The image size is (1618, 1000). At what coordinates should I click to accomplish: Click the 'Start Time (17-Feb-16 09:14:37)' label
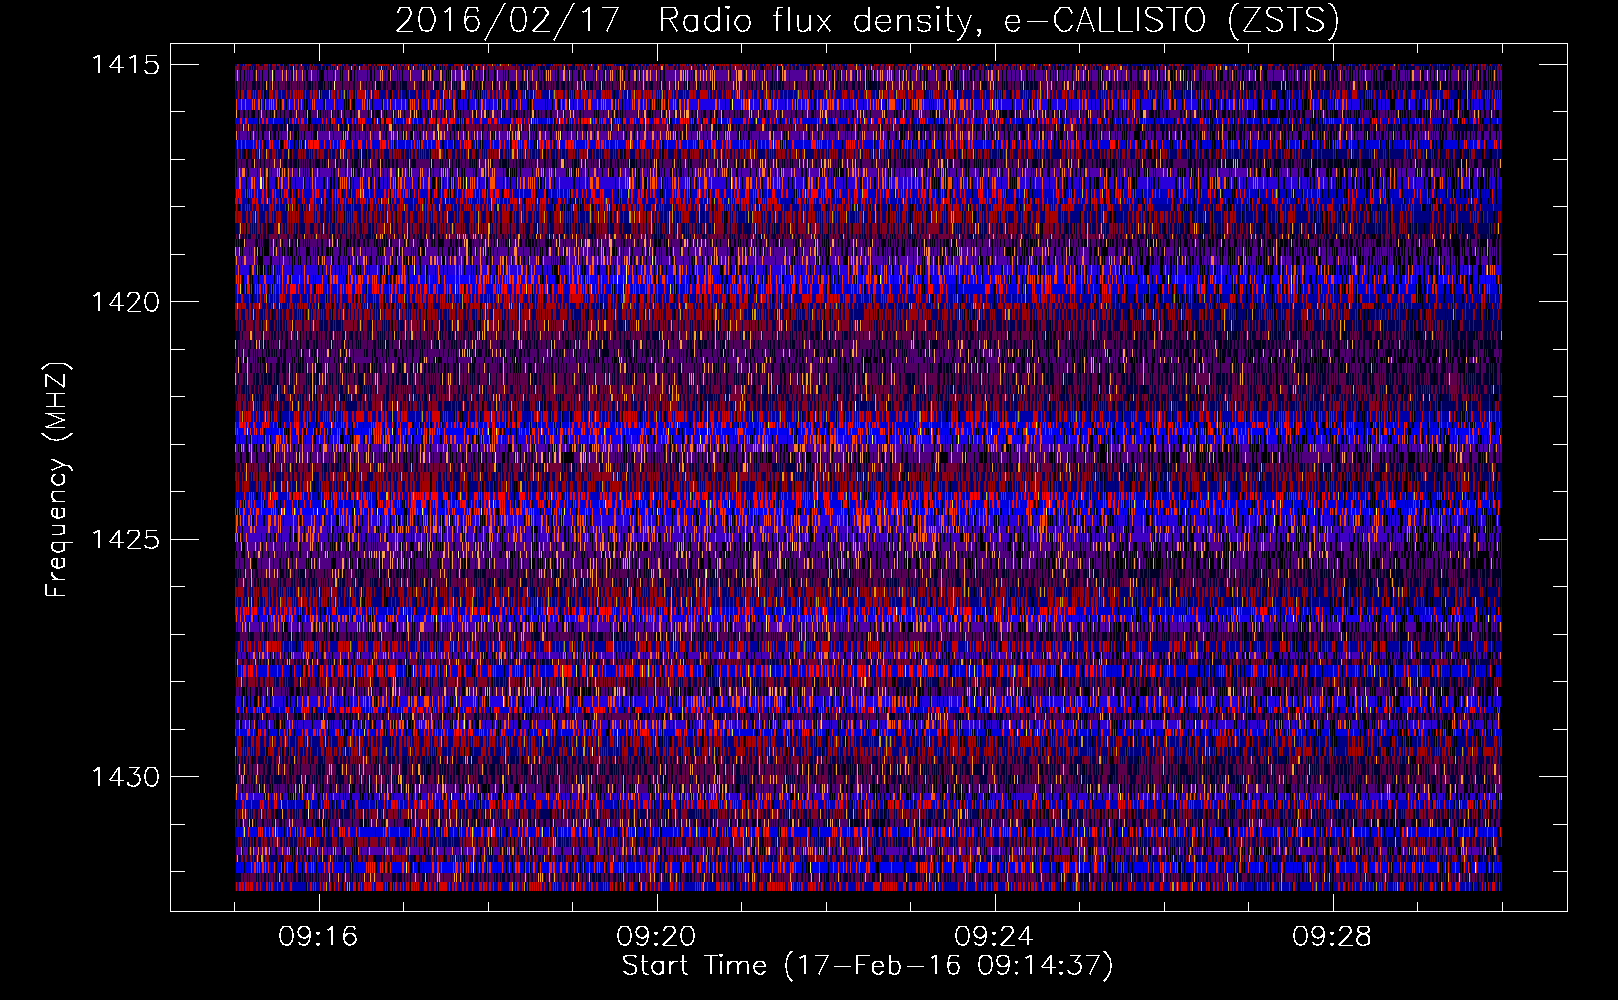[x=867, y=966]
